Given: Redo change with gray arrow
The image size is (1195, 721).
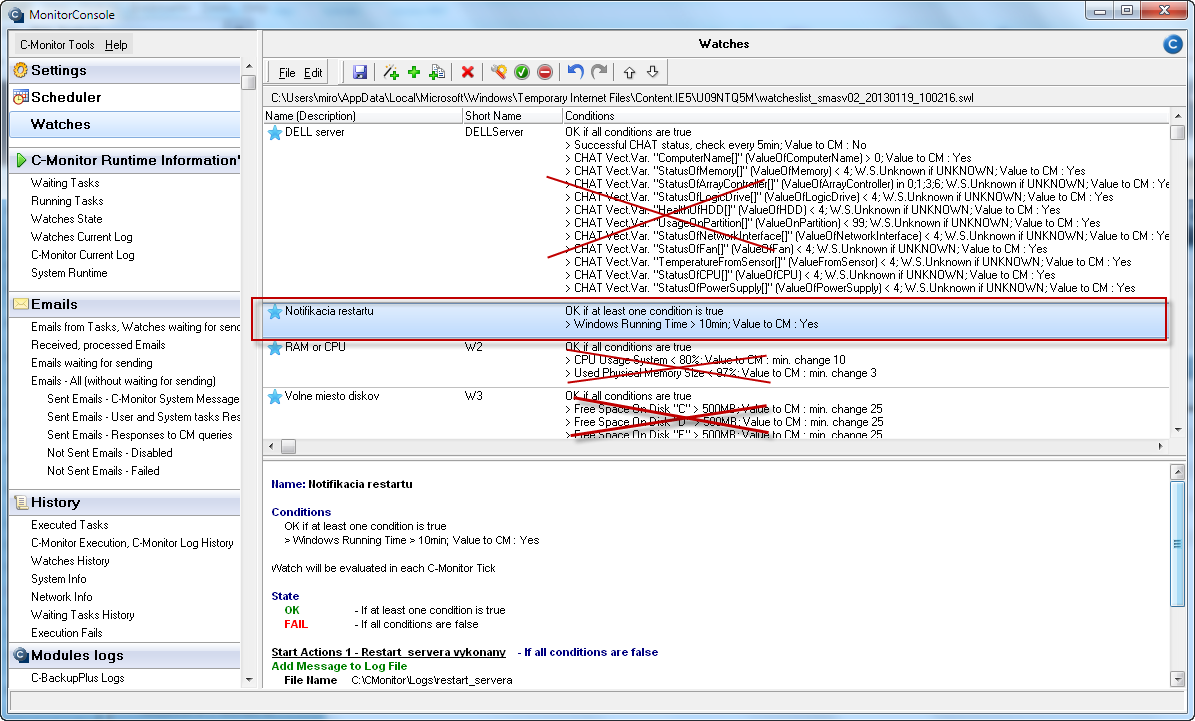Looking at the screenshot, I should coord(600,72).
